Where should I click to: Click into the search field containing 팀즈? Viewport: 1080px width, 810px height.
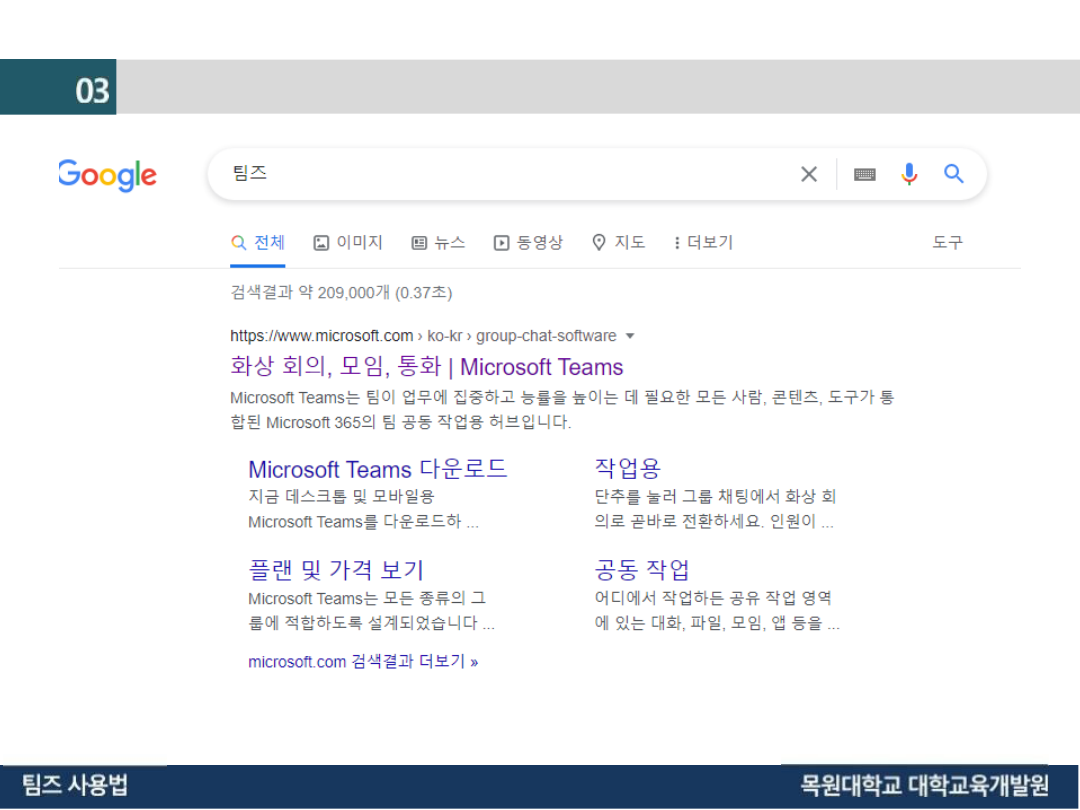[x=500, y=175]
